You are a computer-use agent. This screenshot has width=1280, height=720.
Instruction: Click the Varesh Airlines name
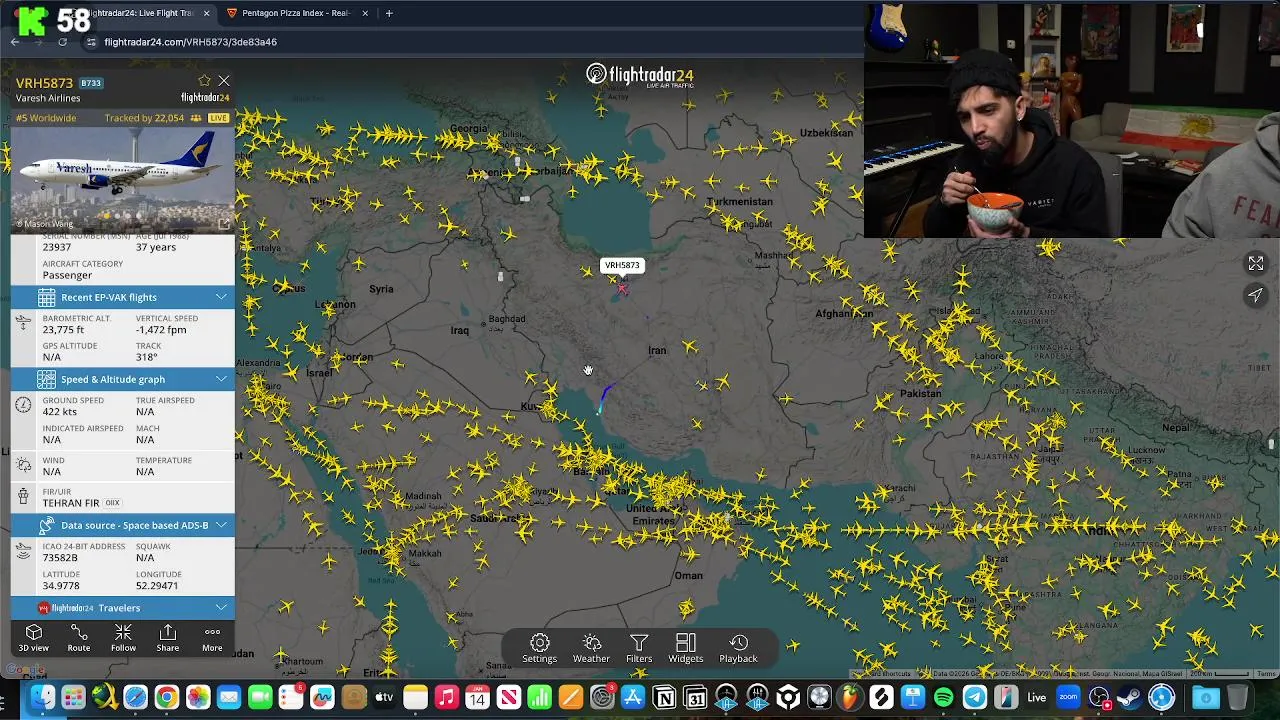48,98
